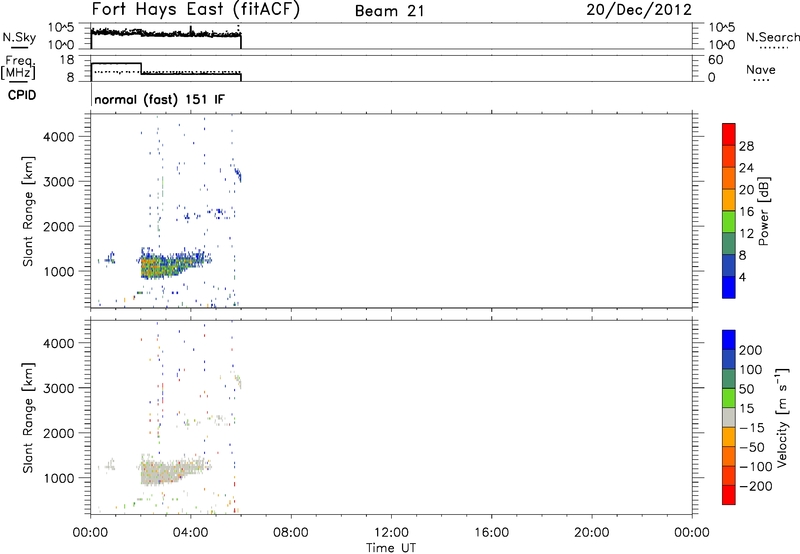Click the red top segment of Power color bar

(729, 134)
